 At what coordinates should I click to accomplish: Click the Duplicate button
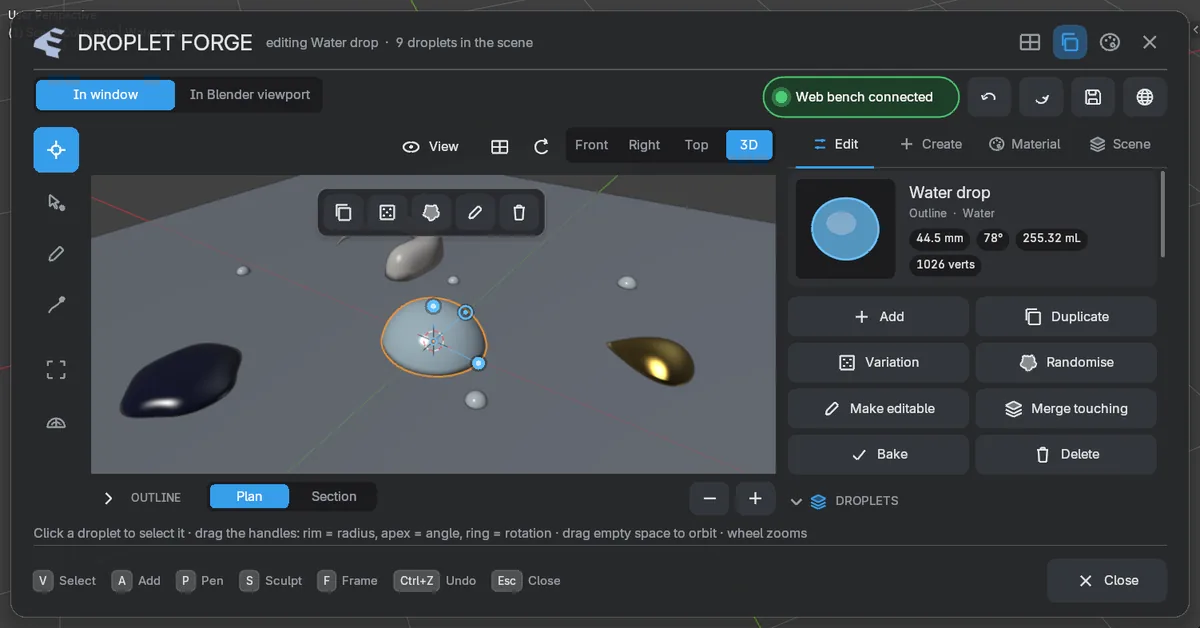pos(1066,316)
